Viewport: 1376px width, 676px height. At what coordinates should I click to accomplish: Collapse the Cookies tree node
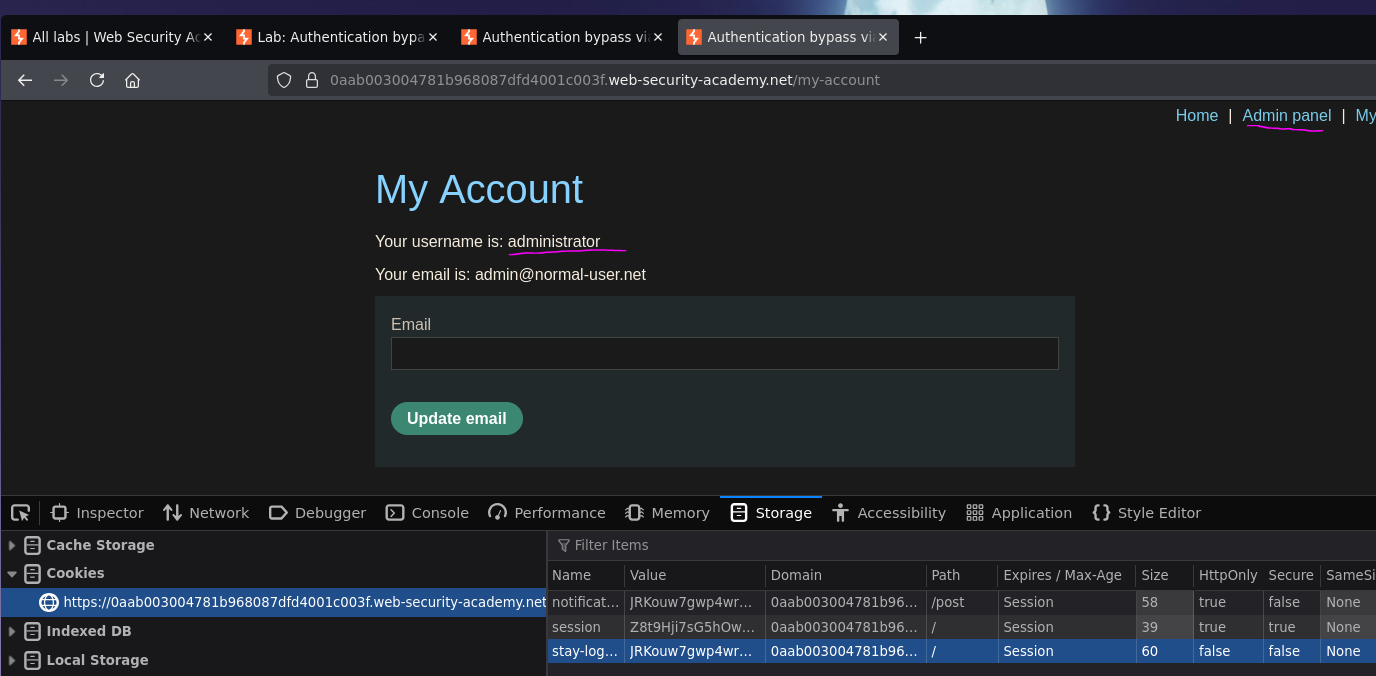(x=12, y=574)
